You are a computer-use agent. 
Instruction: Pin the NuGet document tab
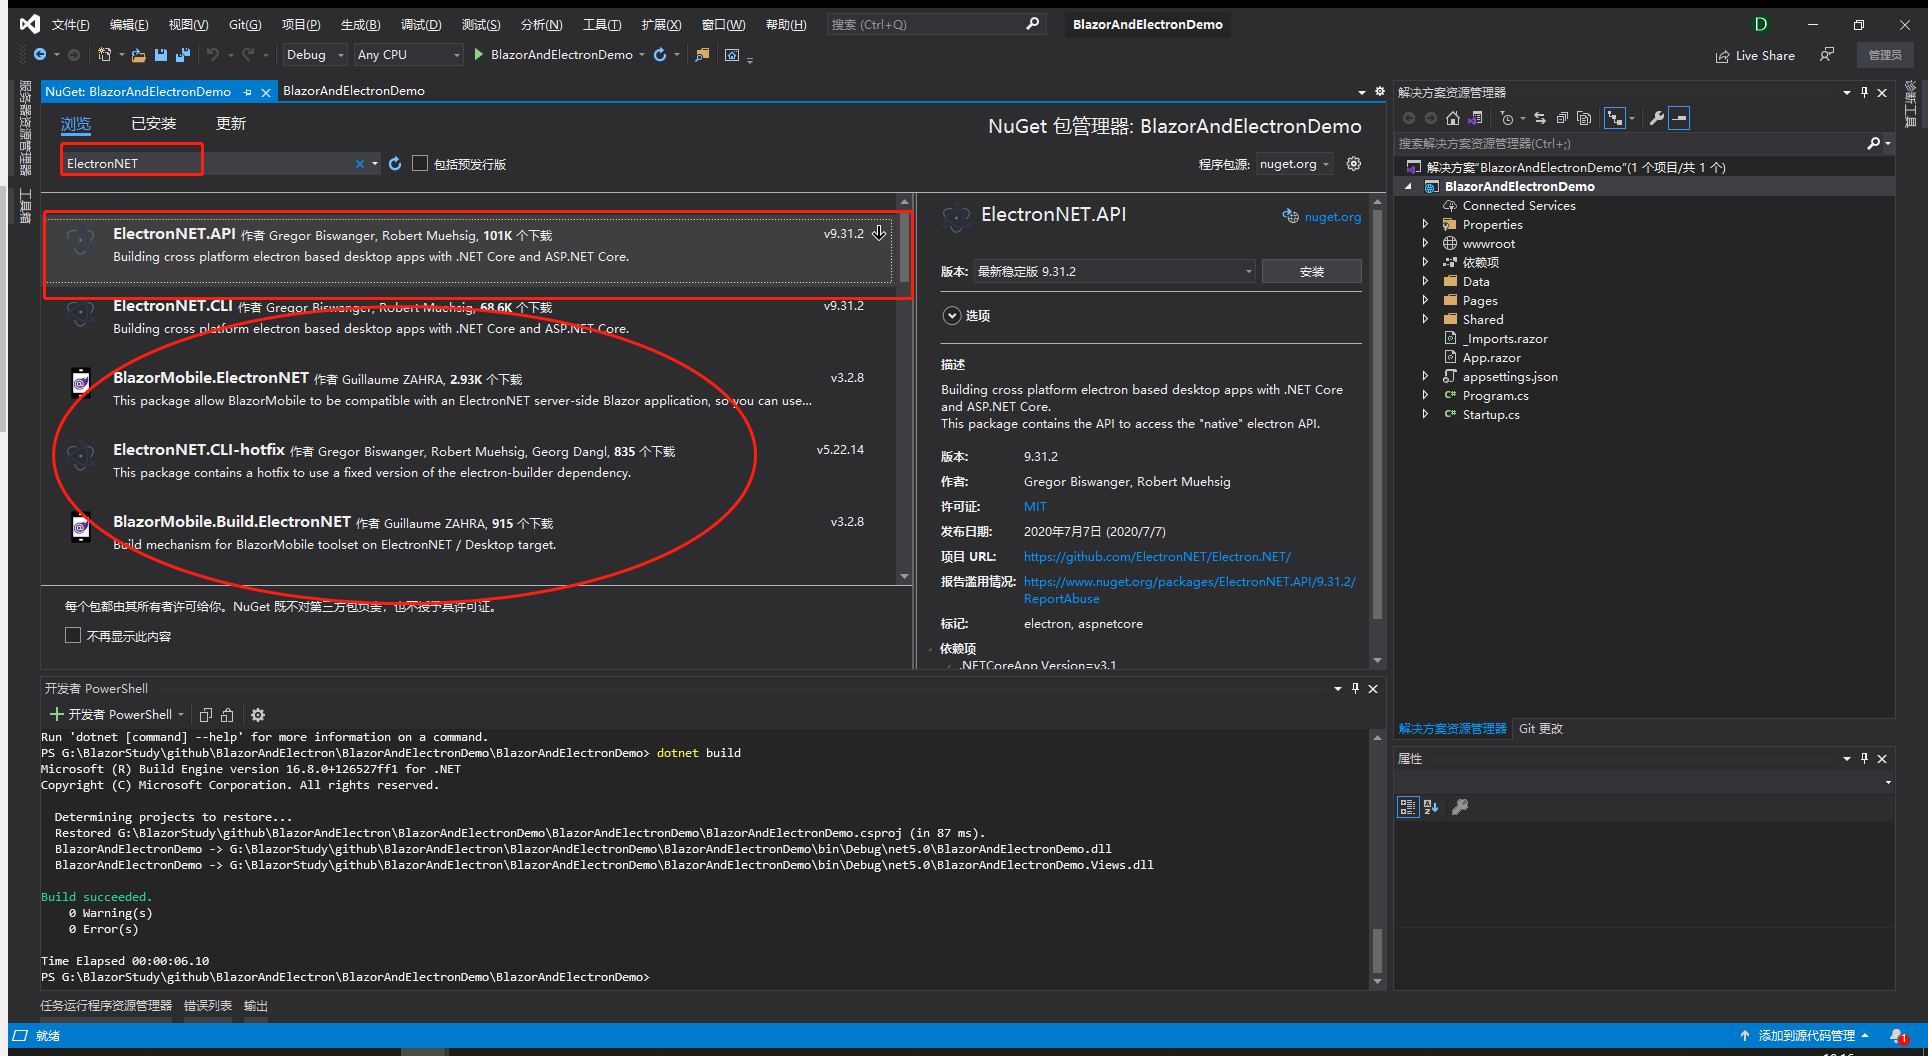[247, 92]
